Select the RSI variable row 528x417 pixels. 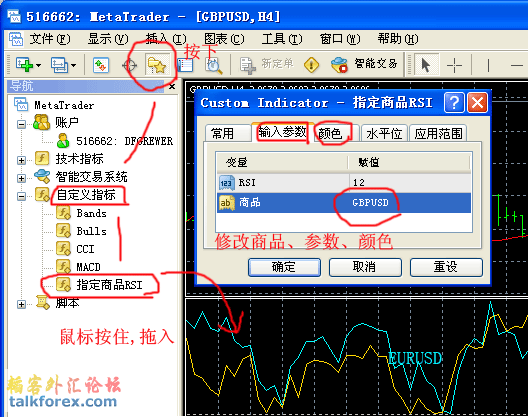[x=344, y=183]
